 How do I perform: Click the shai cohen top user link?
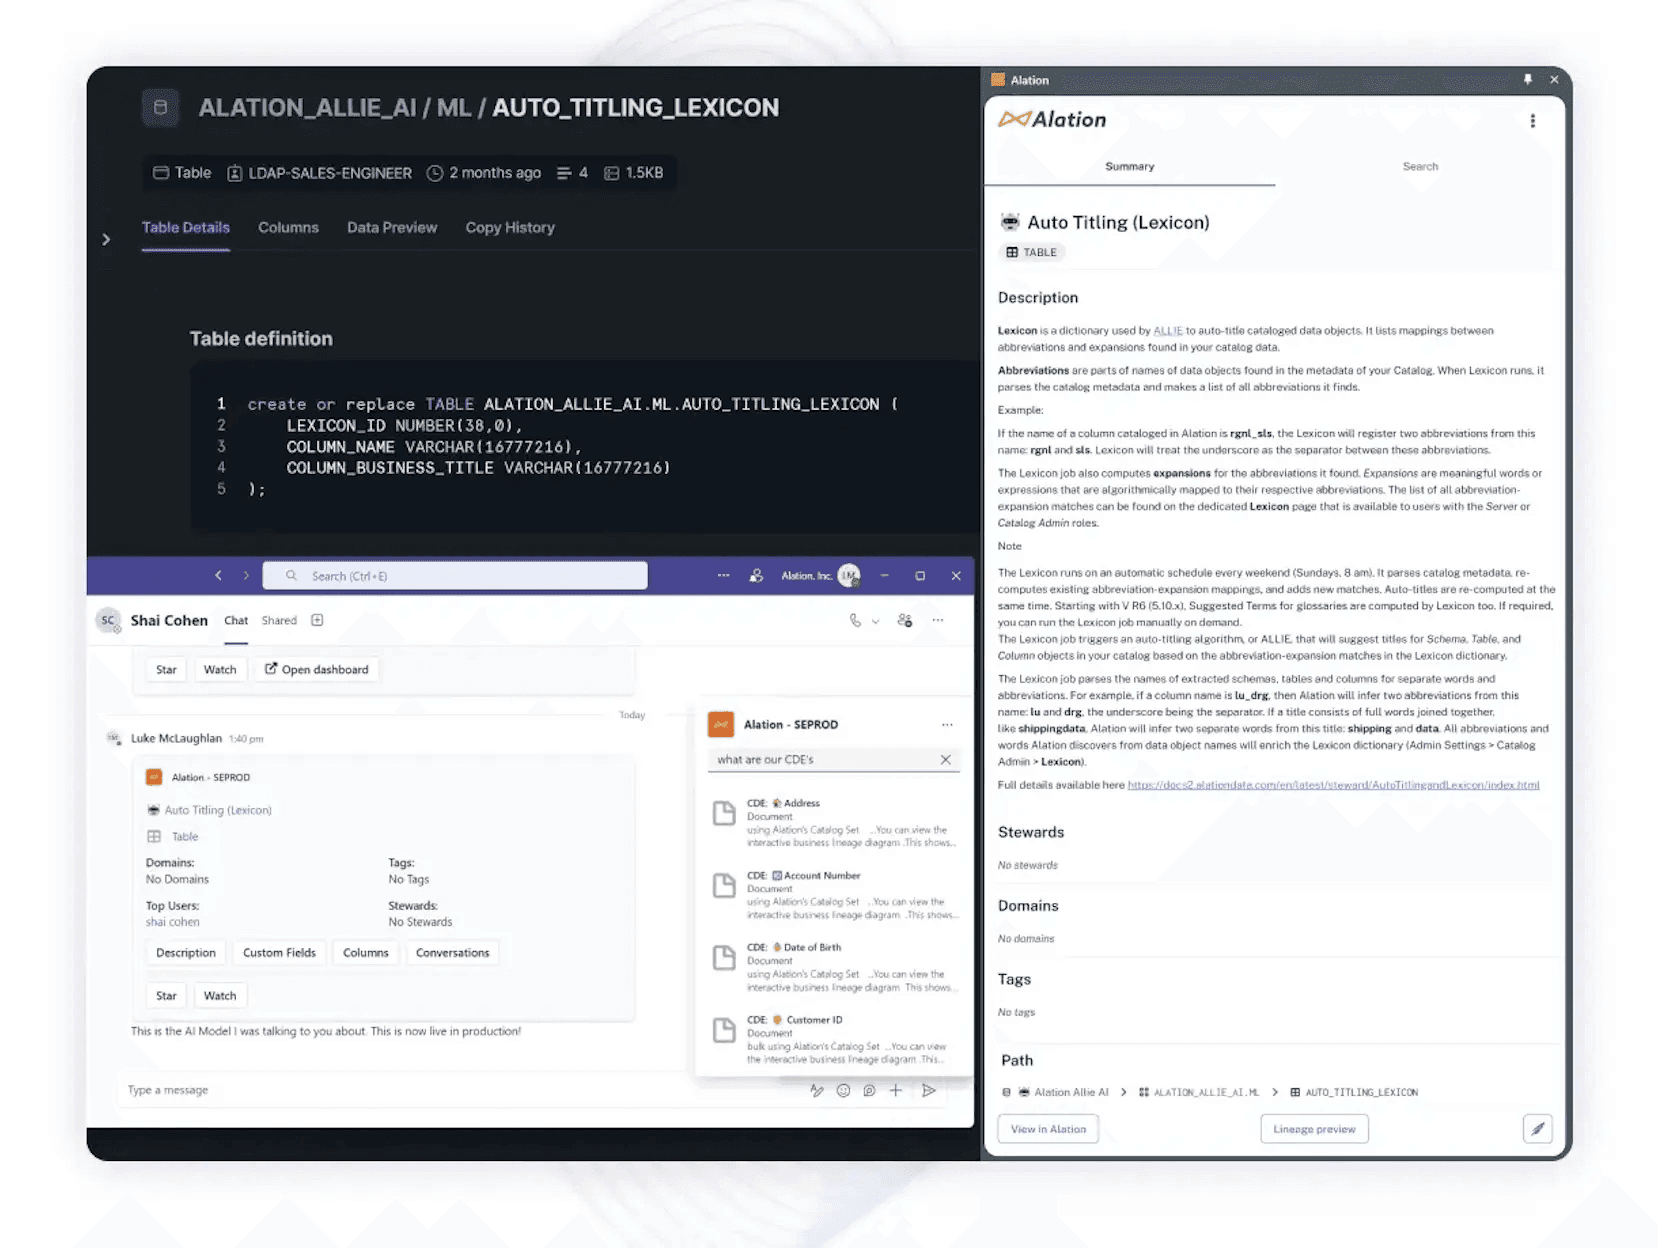click(x=173, y=922)
